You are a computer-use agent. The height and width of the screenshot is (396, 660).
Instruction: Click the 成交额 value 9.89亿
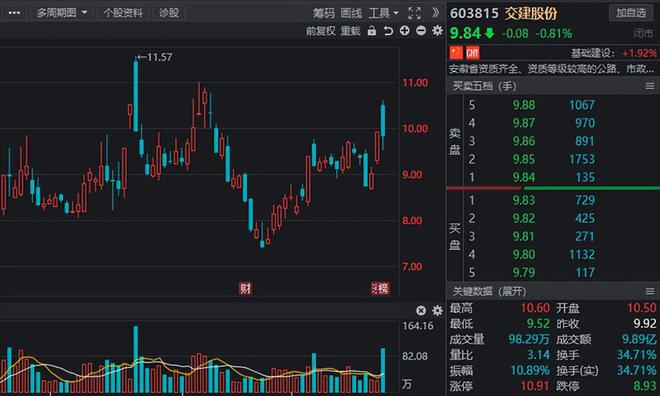[639, 339]
